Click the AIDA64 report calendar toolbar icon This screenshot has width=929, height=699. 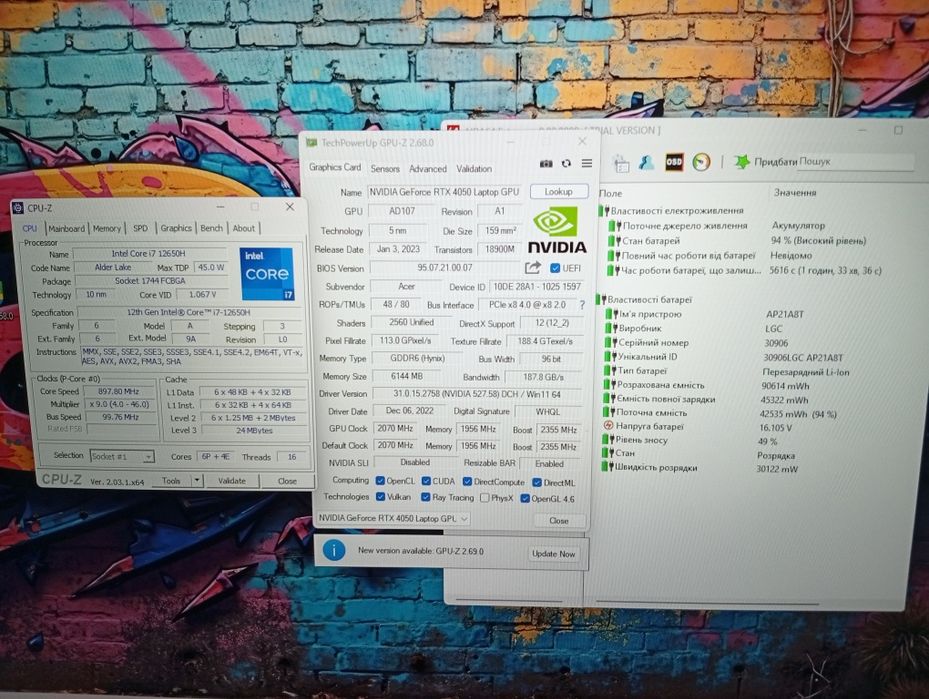point(621,163)
